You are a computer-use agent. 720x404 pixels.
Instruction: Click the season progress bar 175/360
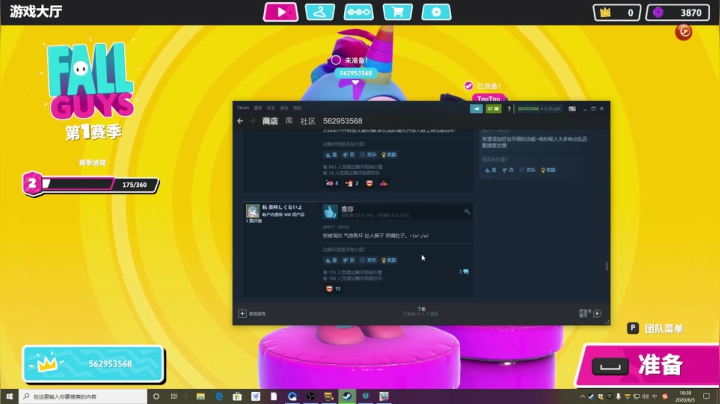coord(101,185)
